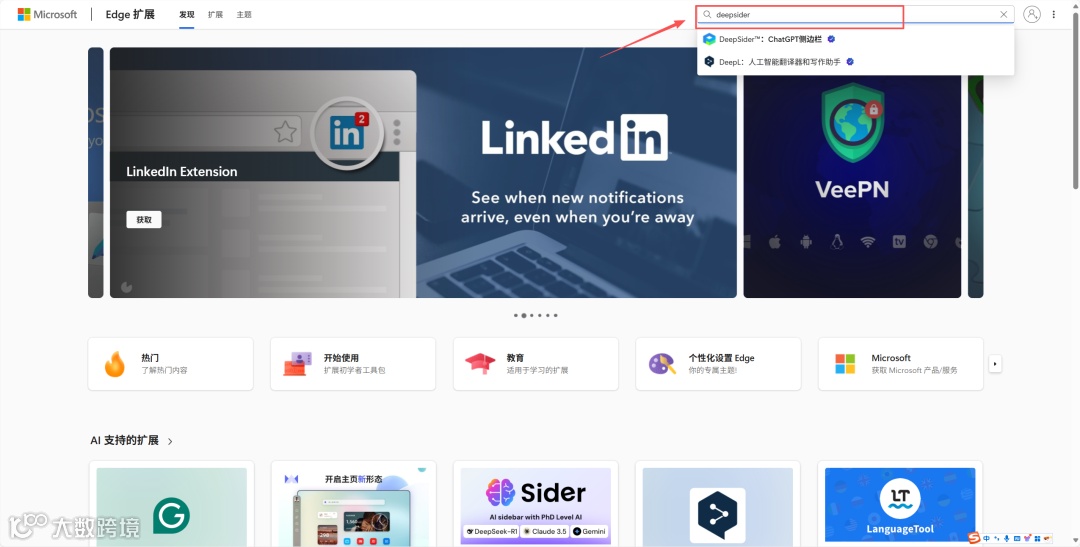Select the first carousel dot
The image size is (1080, 547).
tap(516, 316)
